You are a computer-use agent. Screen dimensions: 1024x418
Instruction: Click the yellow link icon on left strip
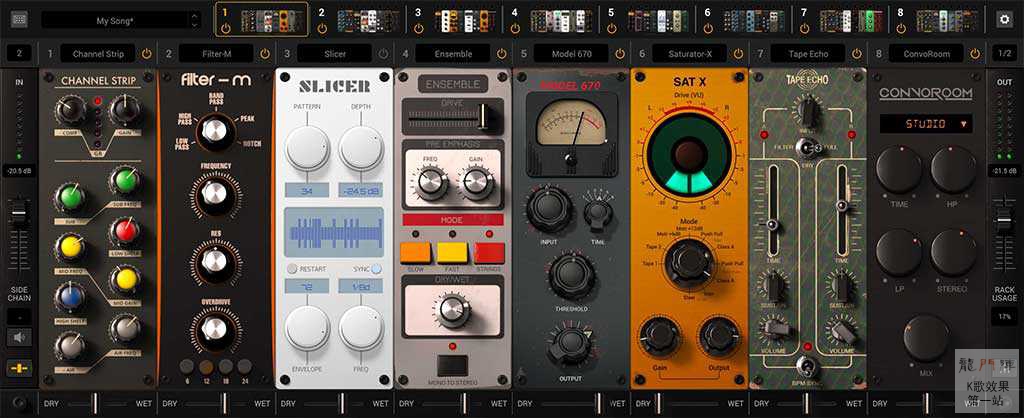point(19,368)
